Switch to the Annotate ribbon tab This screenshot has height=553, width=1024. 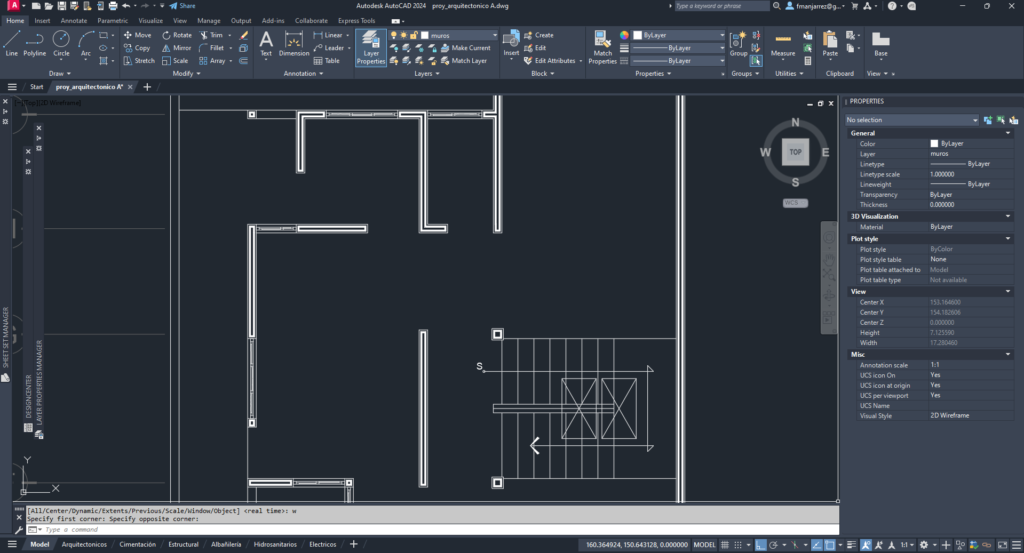tap(73, 20)
